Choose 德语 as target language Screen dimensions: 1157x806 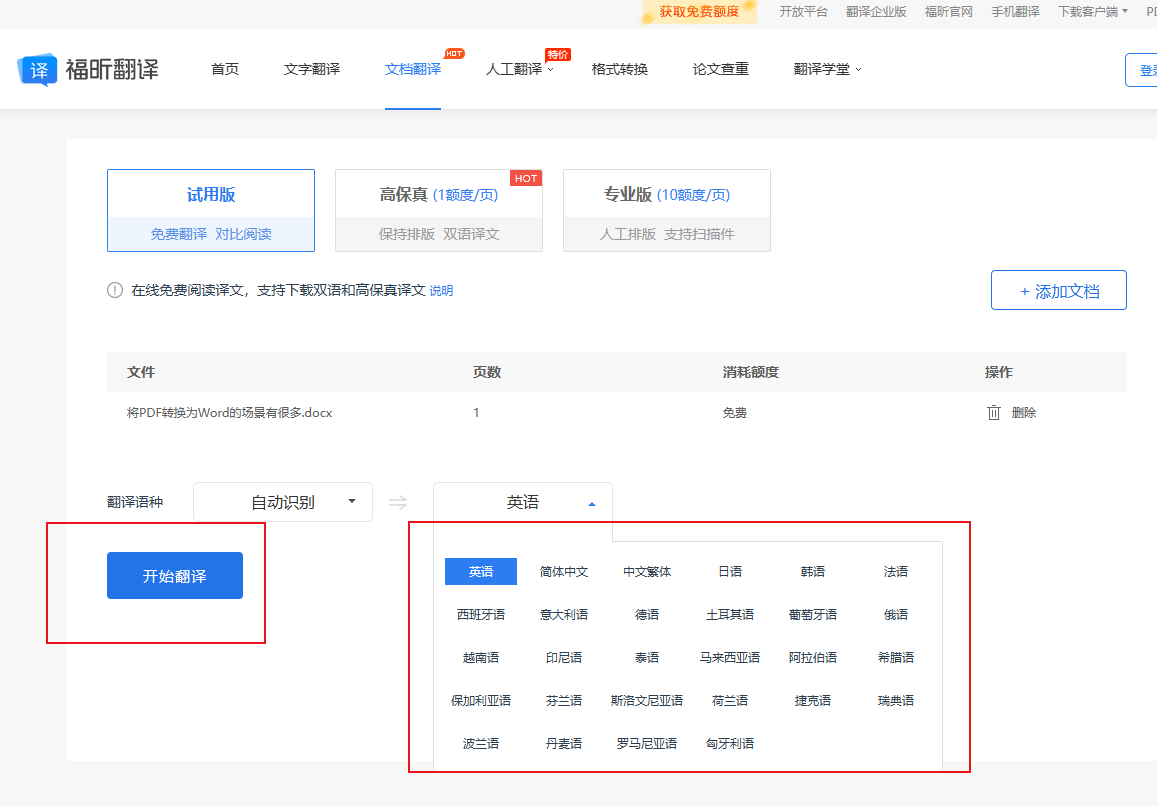pyautogui.click(x=647, y=614)
